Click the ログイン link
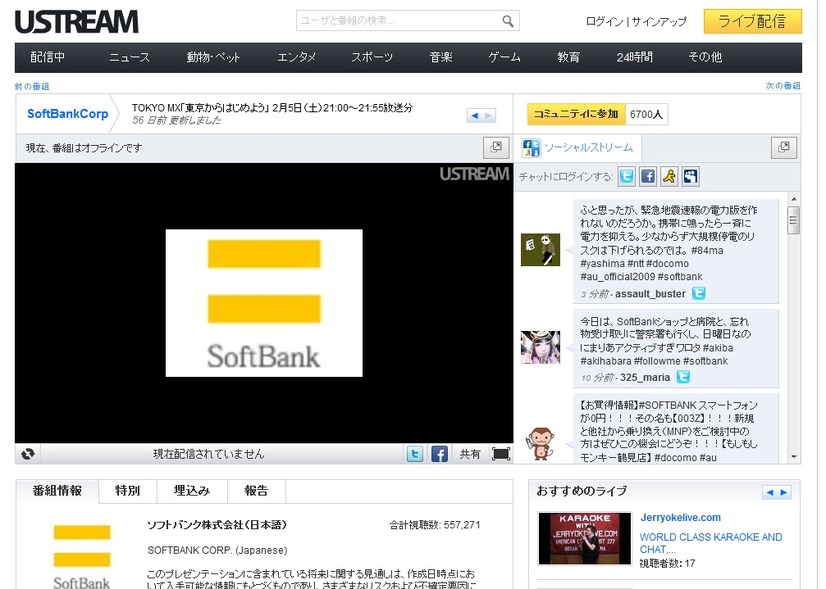 [x=604, y=21]
